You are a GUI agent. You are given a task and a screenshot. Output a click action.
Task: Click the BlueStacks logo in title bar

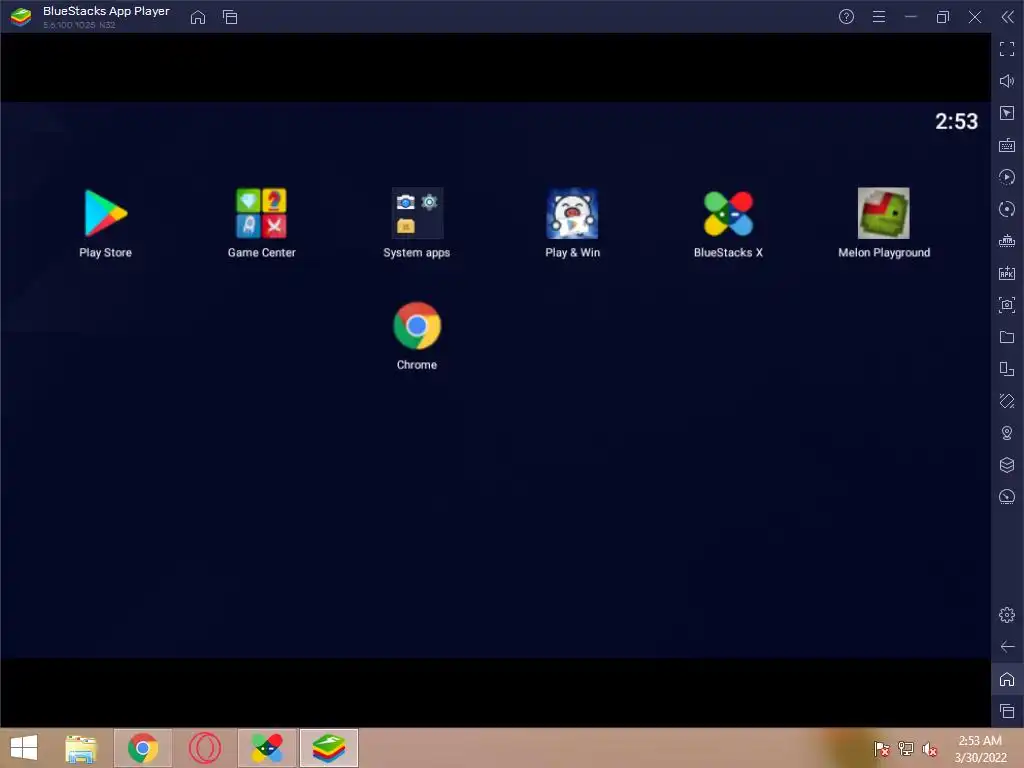point(21,17)
